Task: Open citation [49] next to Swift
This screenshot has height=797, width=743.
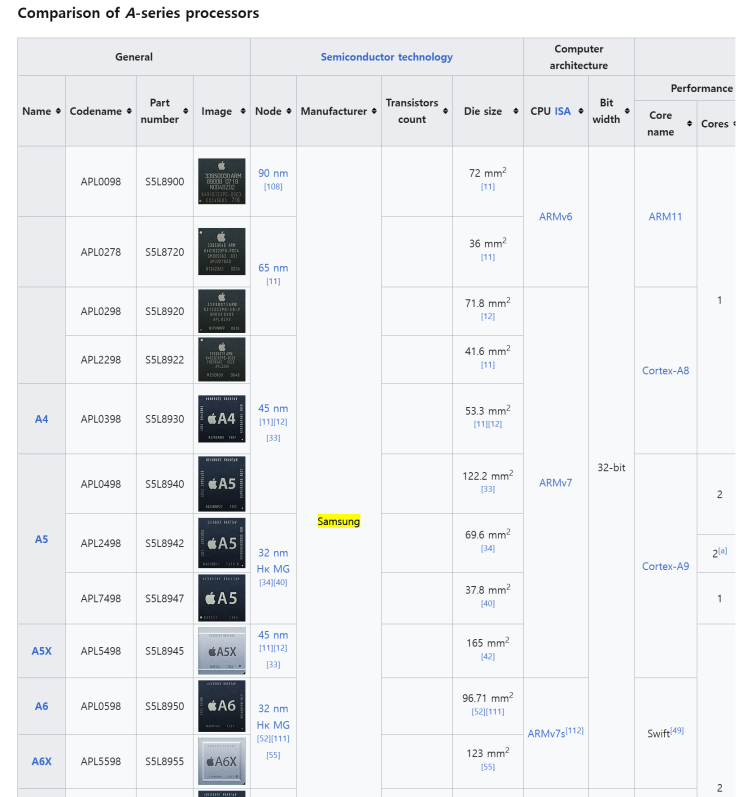Action: point(677,730)
